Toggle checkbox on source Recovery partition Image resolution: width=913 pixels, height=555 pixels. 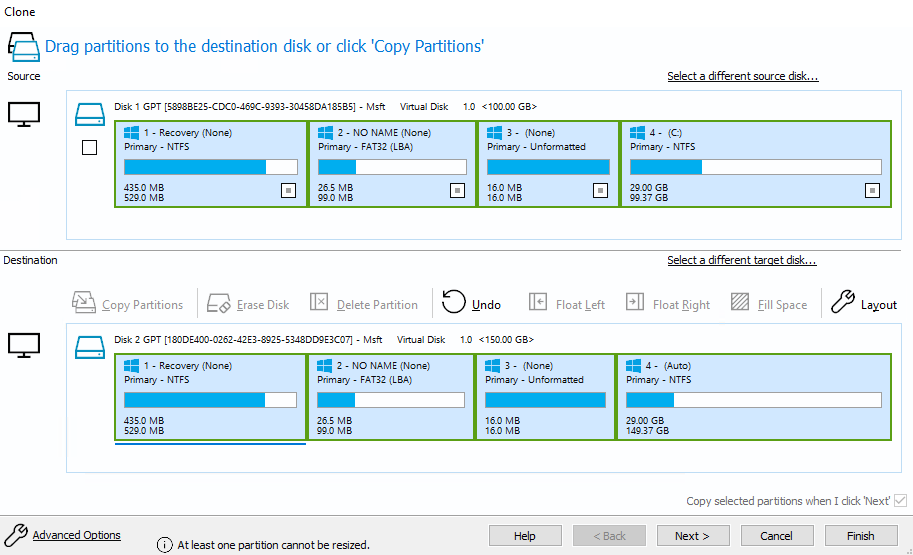click(288, 190)
